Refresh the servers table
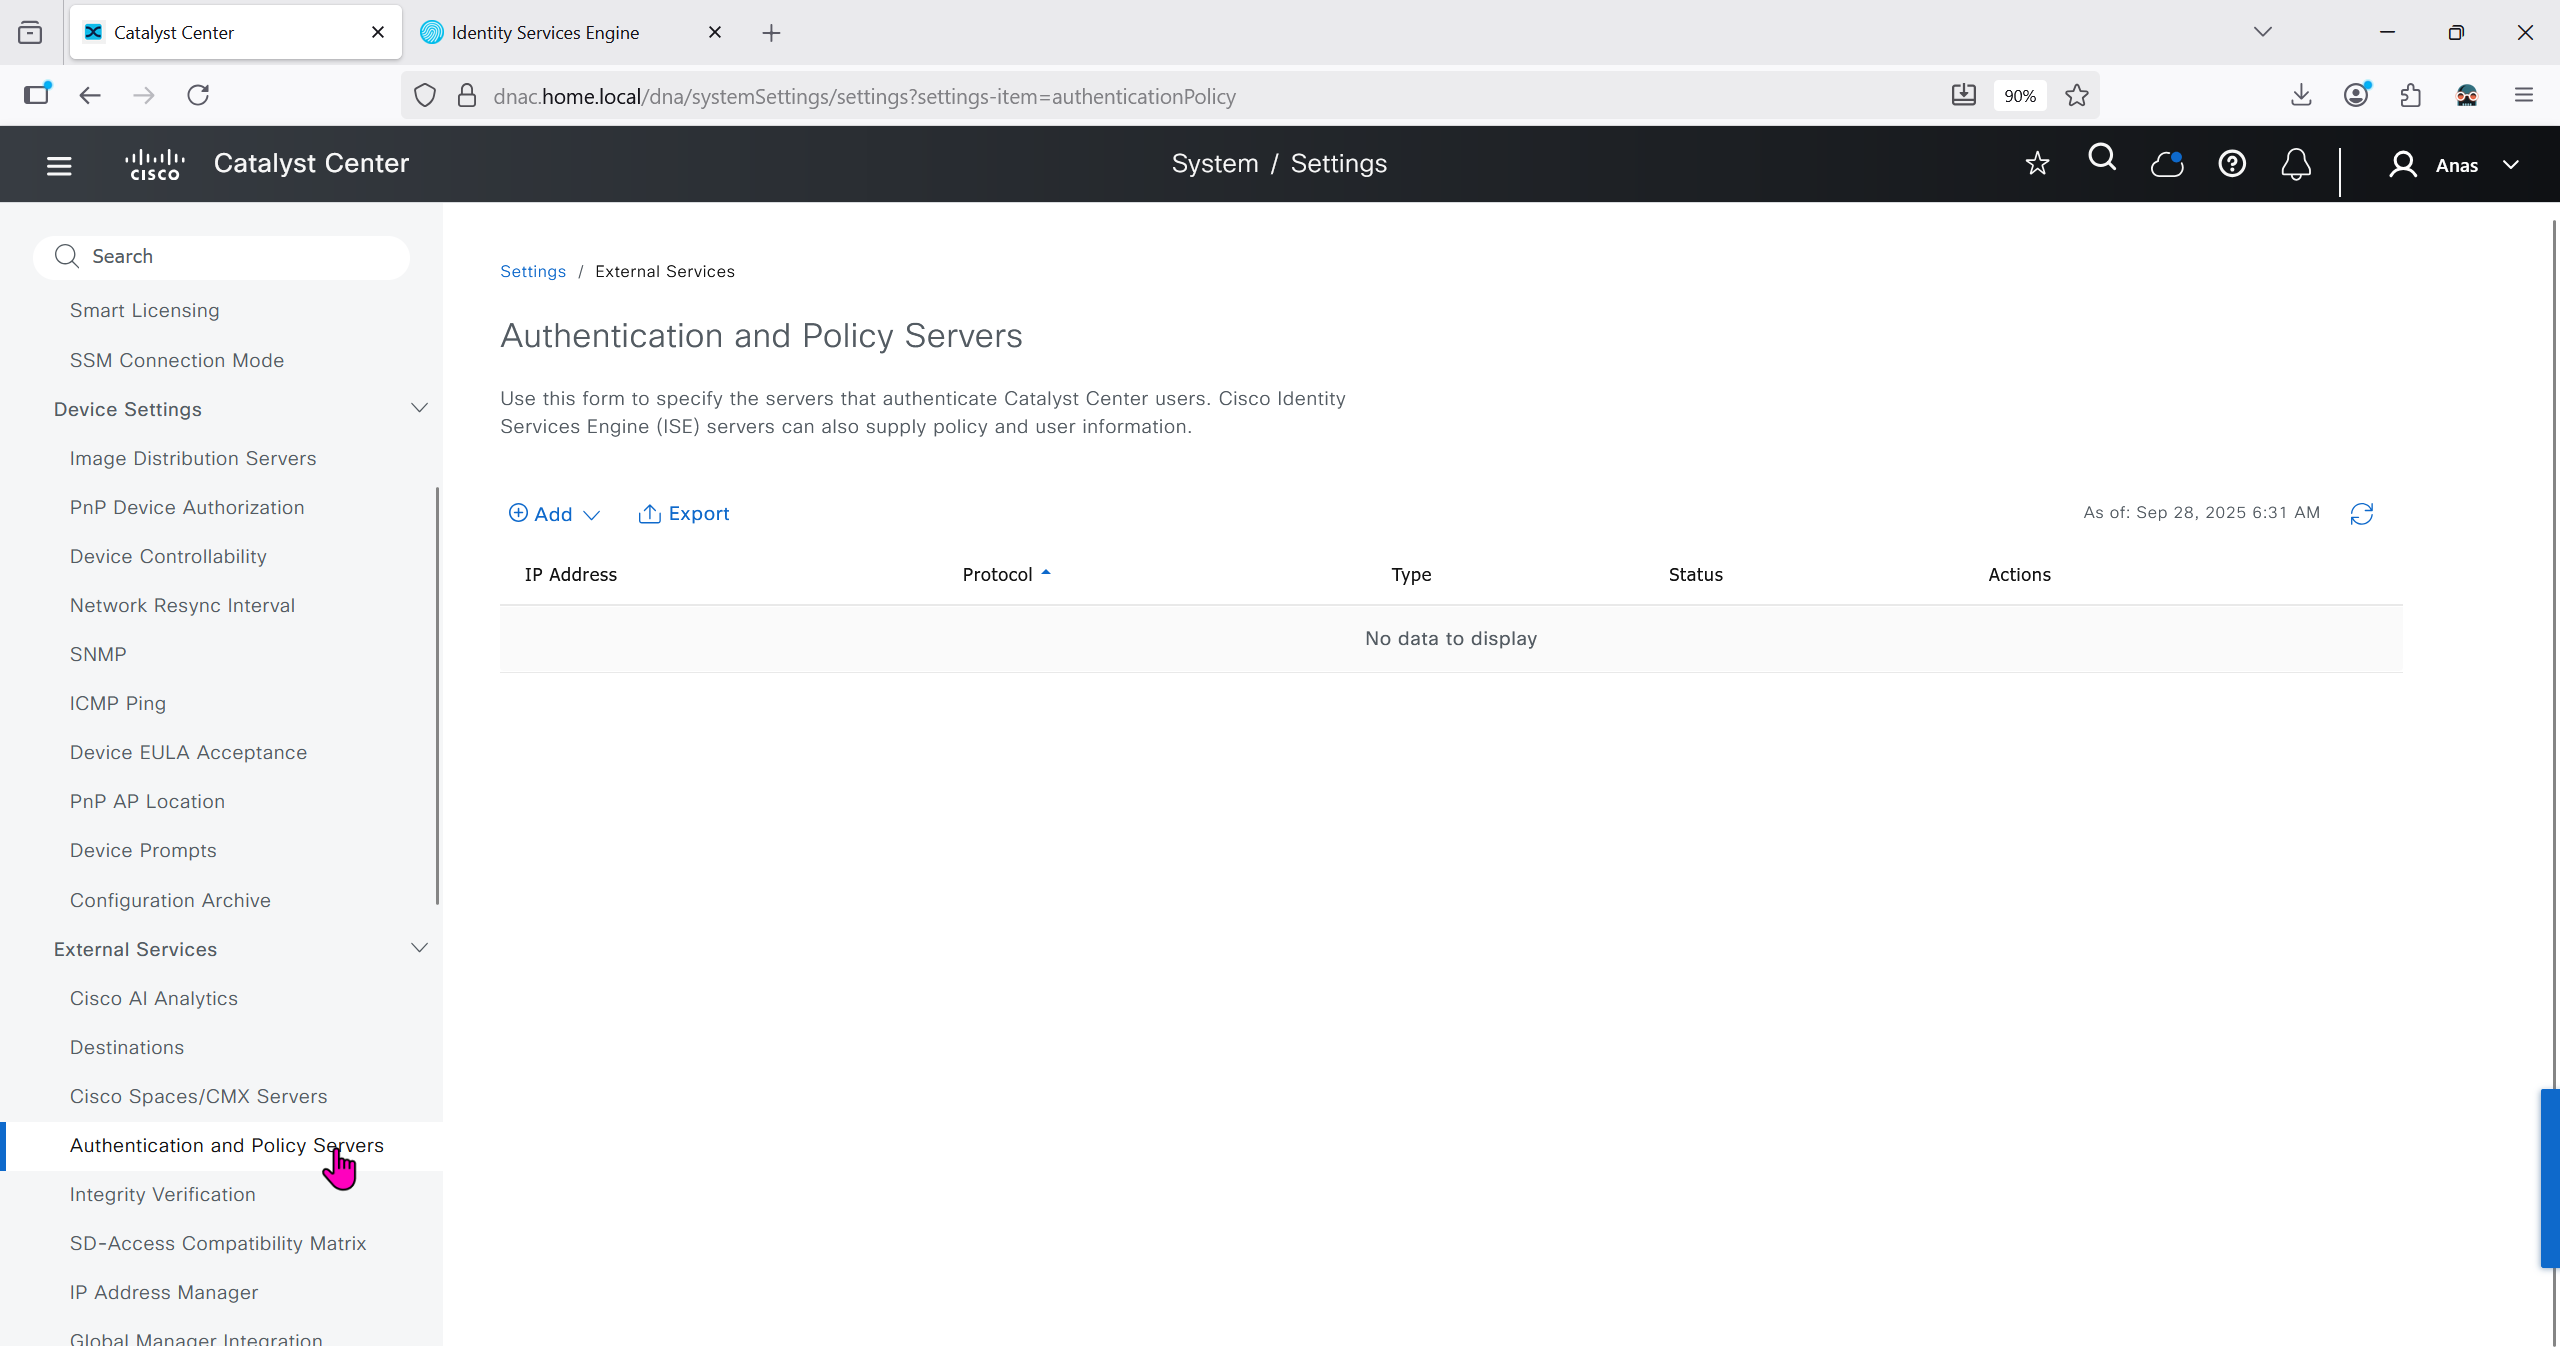The image size is (2560, 1366). click(x=2362, y=514)
